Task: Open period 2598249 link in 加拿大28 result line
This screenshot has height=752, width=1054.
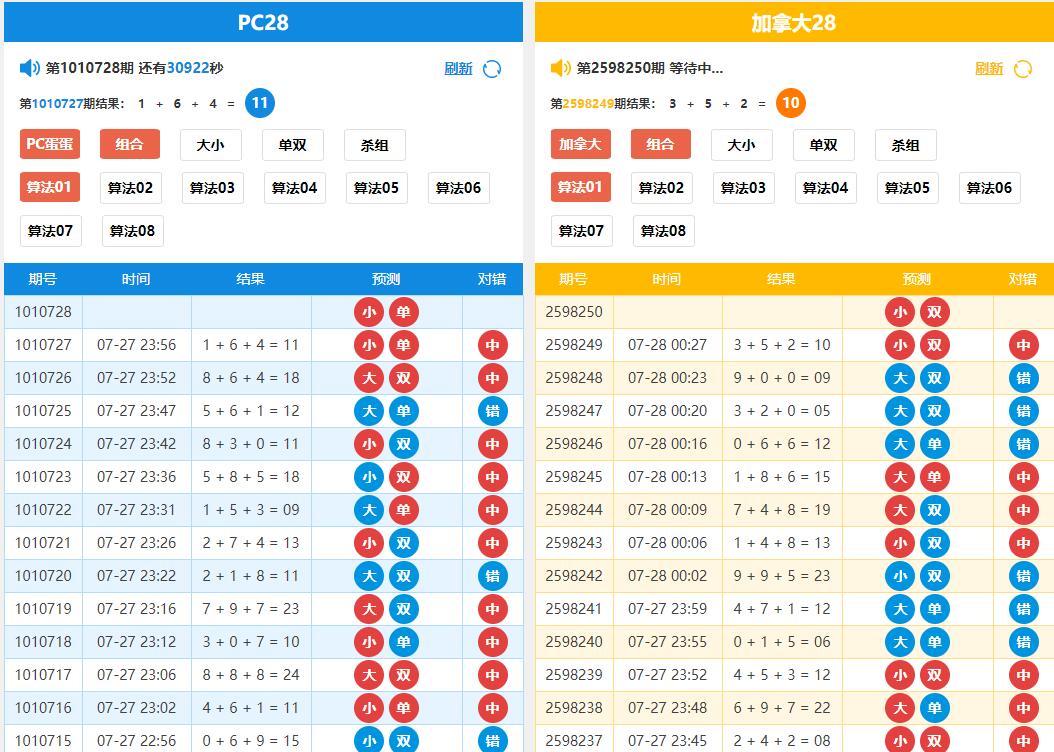Action: (x=588, y=103)
